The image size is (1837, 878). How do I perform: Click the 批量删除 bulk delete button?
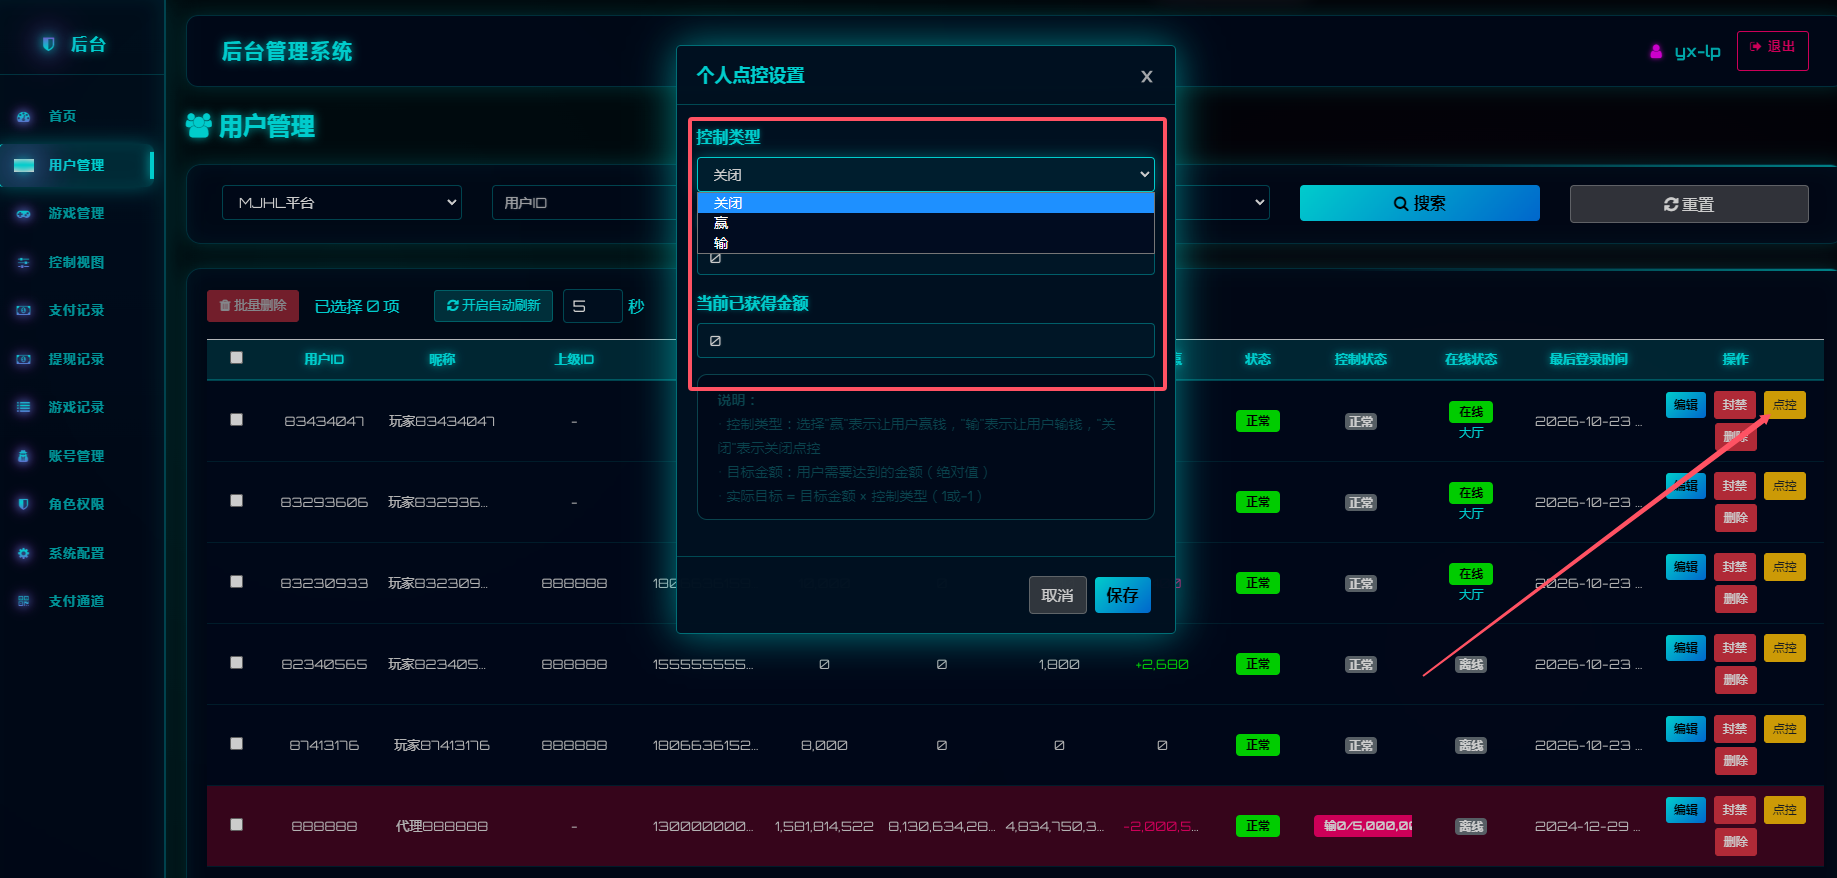pyautogui.click(x=253, y=305)
